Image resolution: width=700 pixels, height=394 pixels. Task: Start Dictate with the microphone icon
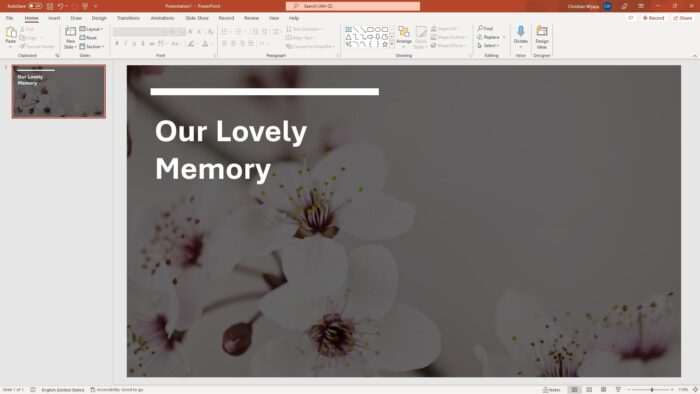[x=521, y=36]
